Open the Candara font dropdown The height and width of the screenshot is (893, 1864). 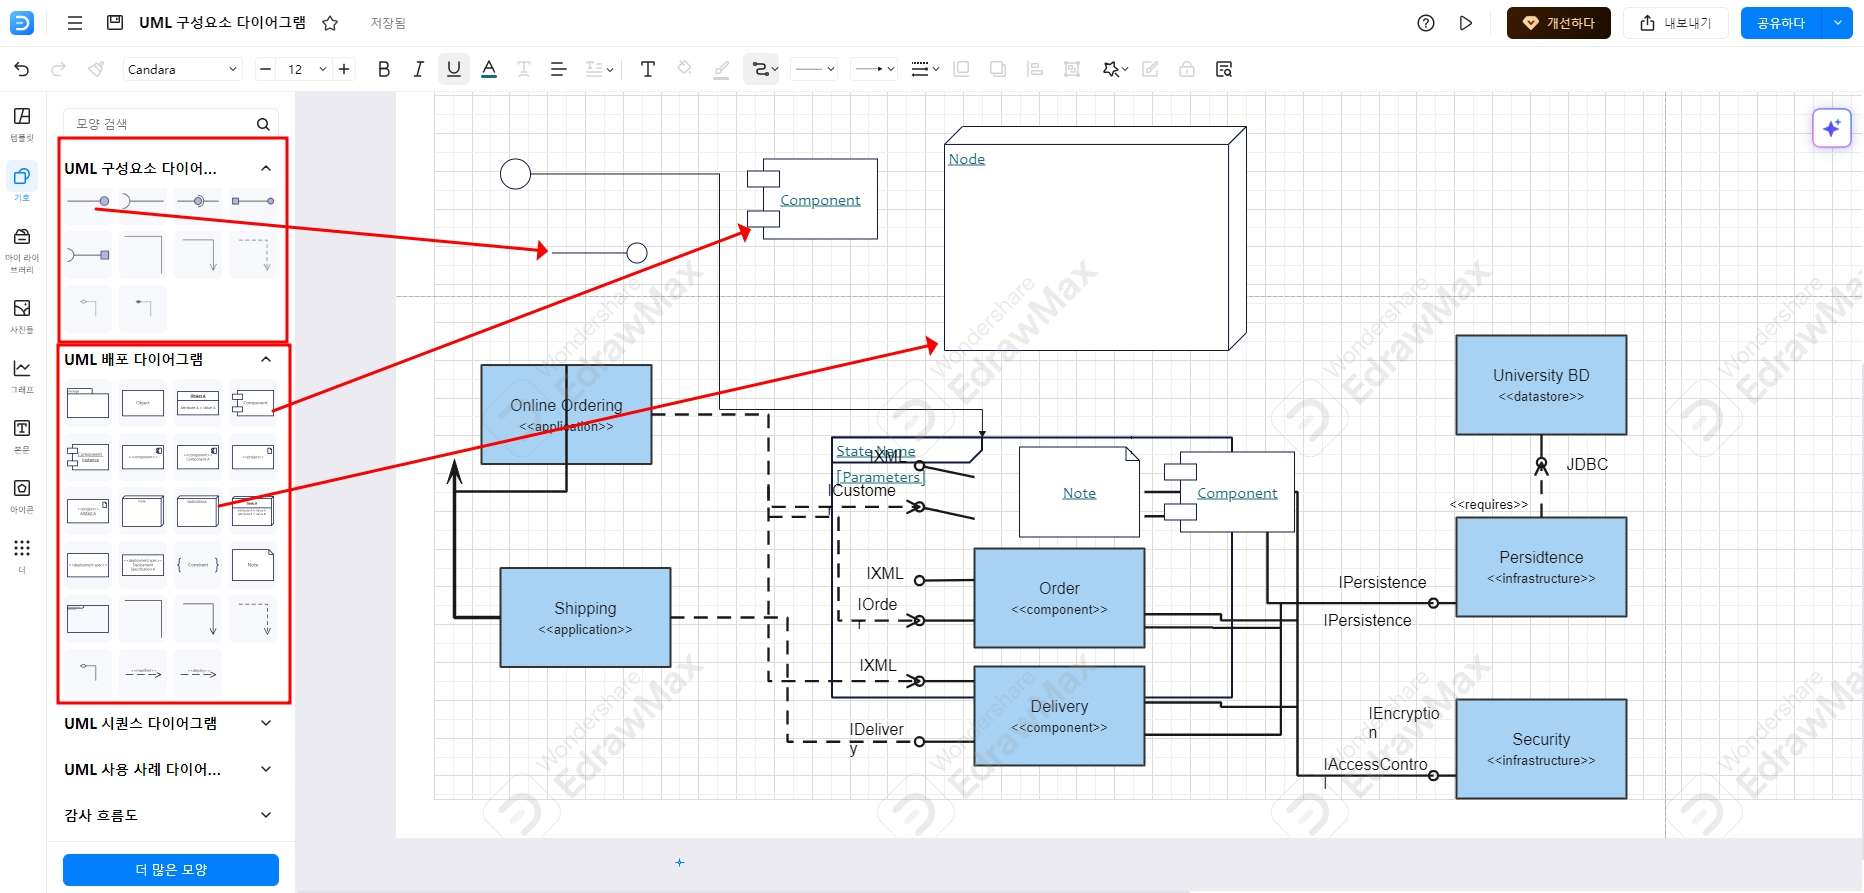click(182, 69)
